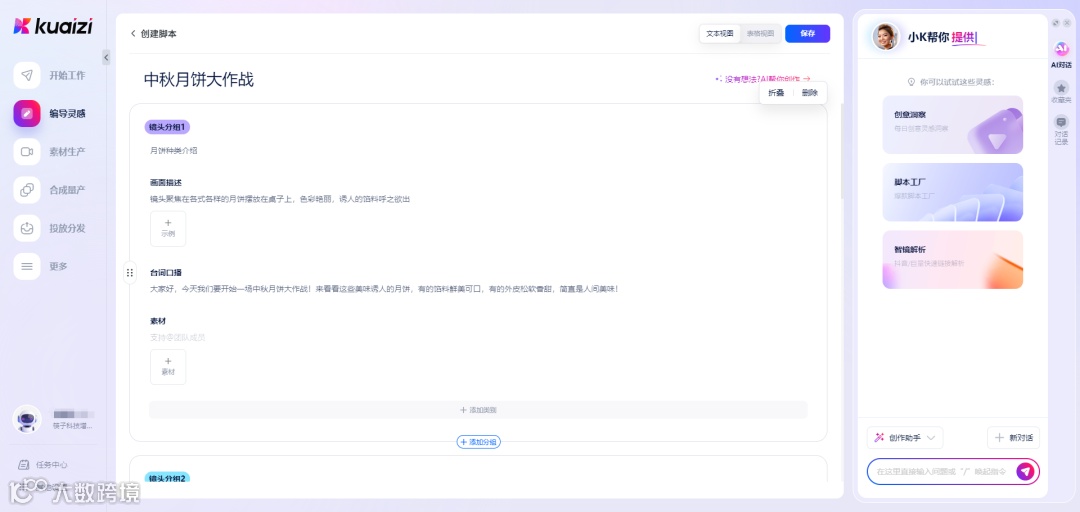Open the 创意洞察 inspiration card
The image size is (1080, 512).
pyautogui.click(x=953, y=125)
